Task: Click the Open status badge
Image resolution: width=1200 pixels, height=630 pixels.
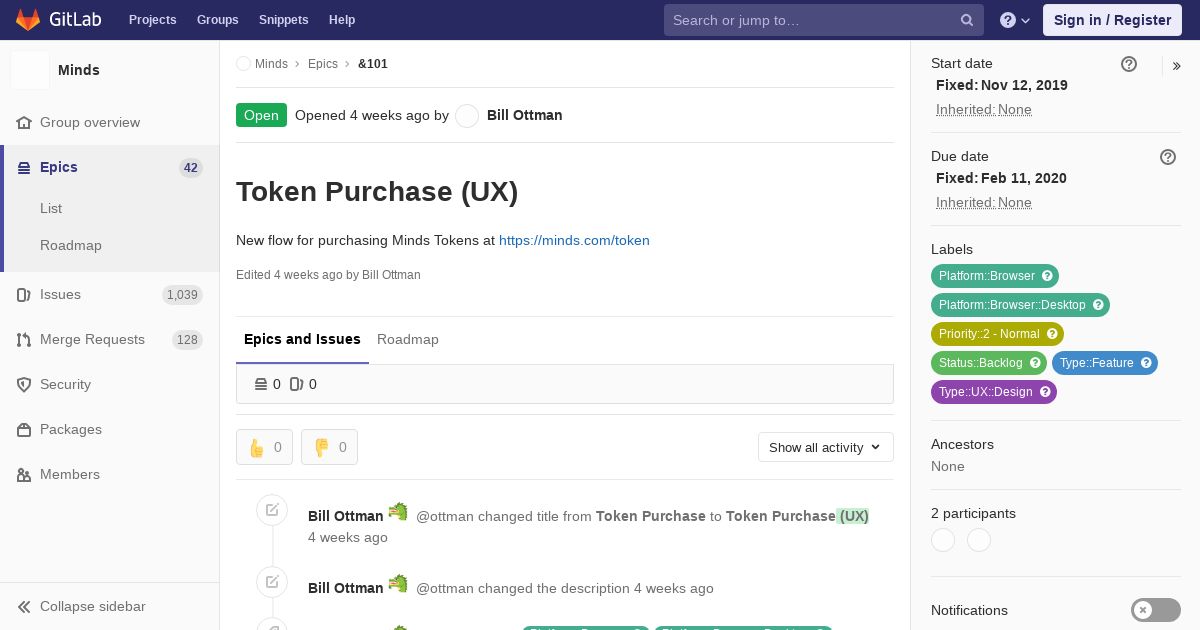Action: 261,115
